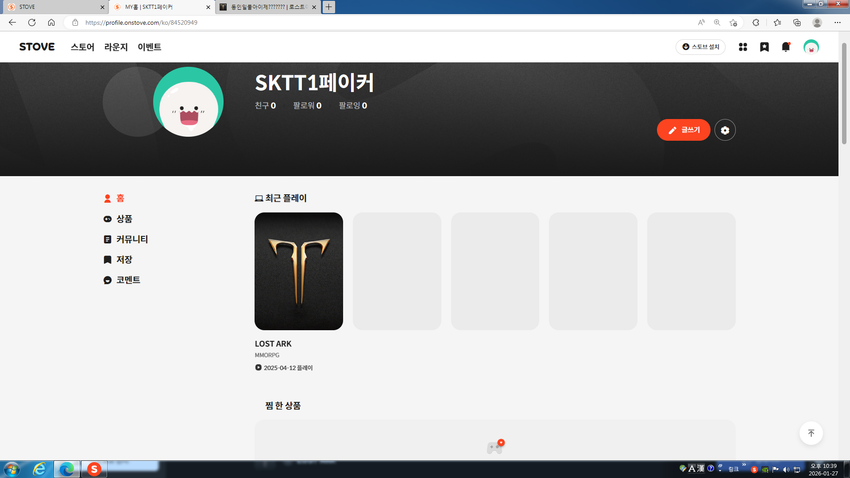Select 상품 in the sidebar
This screenshot has height=478, width=850.
(124, 219)
